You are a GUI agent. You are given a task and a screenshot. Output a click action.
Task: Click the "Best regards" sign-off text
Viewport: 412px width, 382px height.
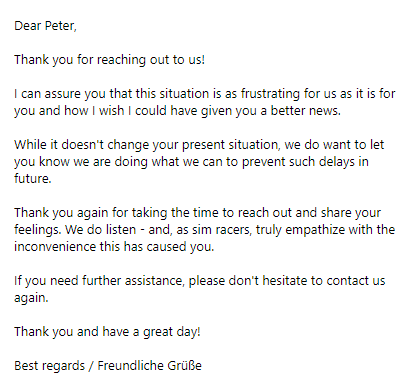pos(49,366)
